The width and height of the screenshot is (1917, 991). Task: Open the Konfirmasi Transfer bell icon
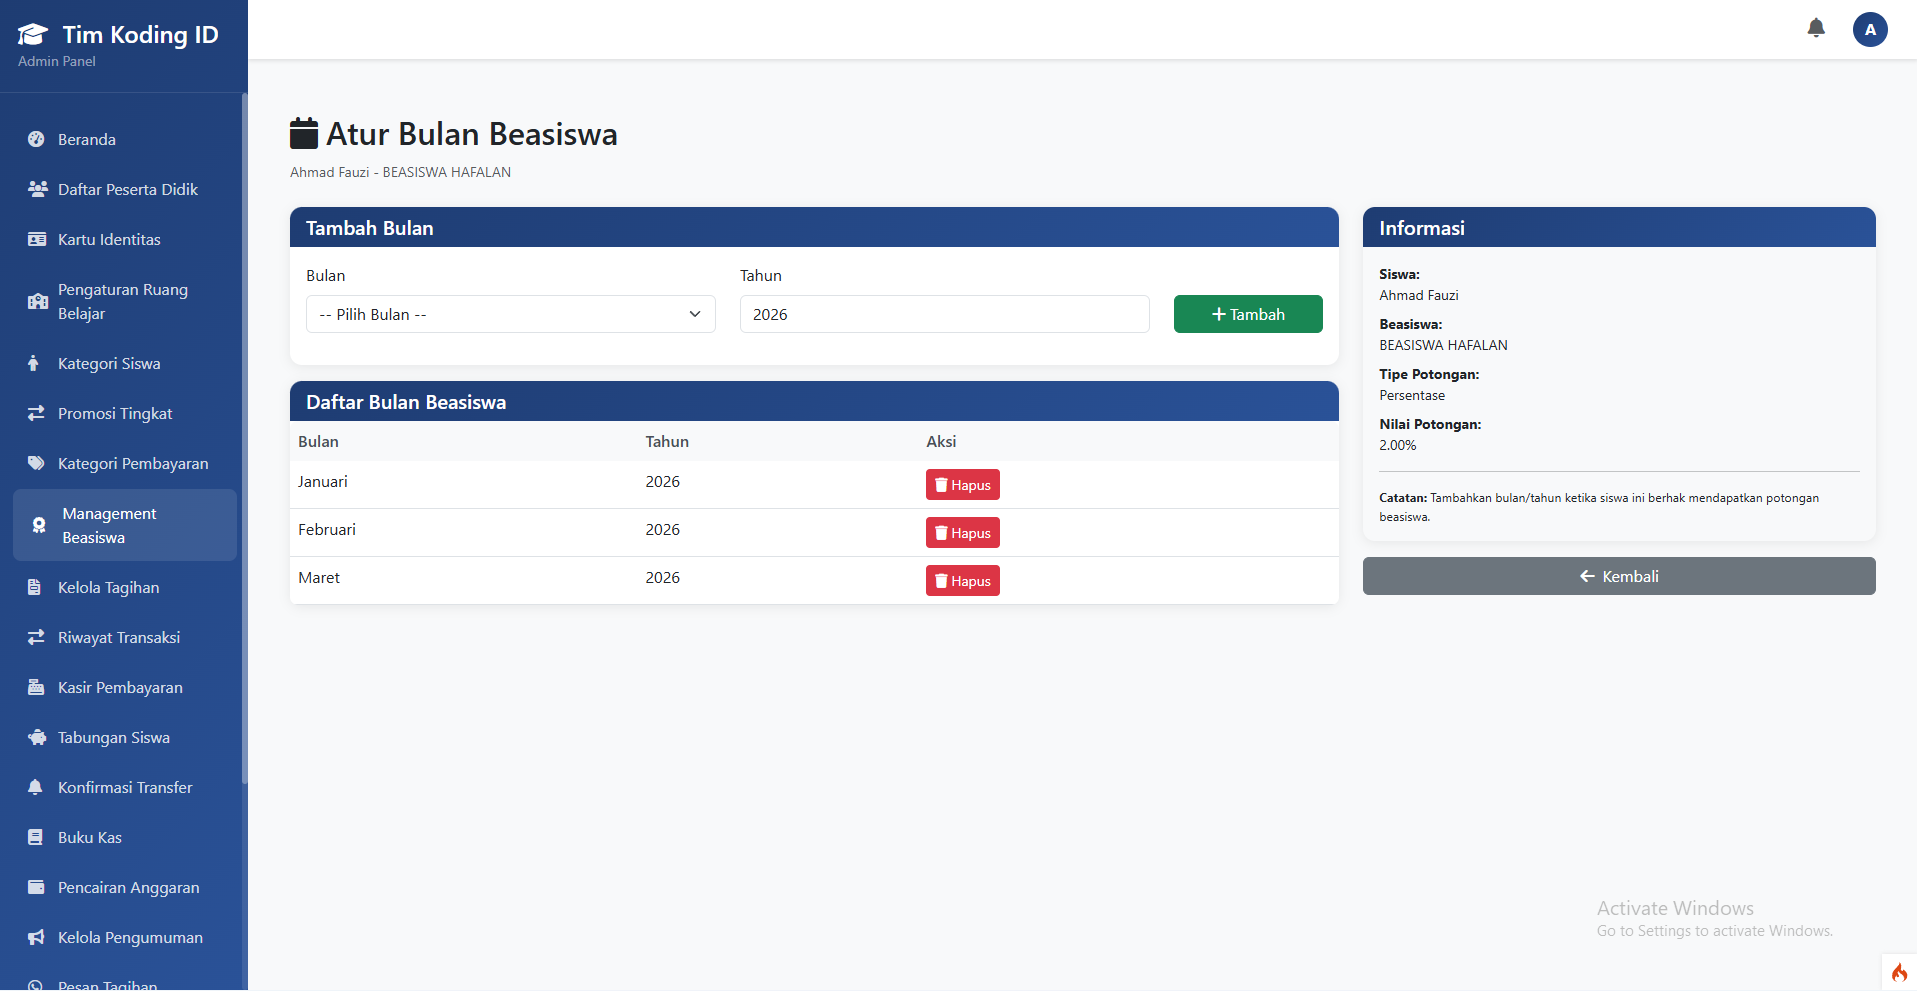click(x=36, y=787)
